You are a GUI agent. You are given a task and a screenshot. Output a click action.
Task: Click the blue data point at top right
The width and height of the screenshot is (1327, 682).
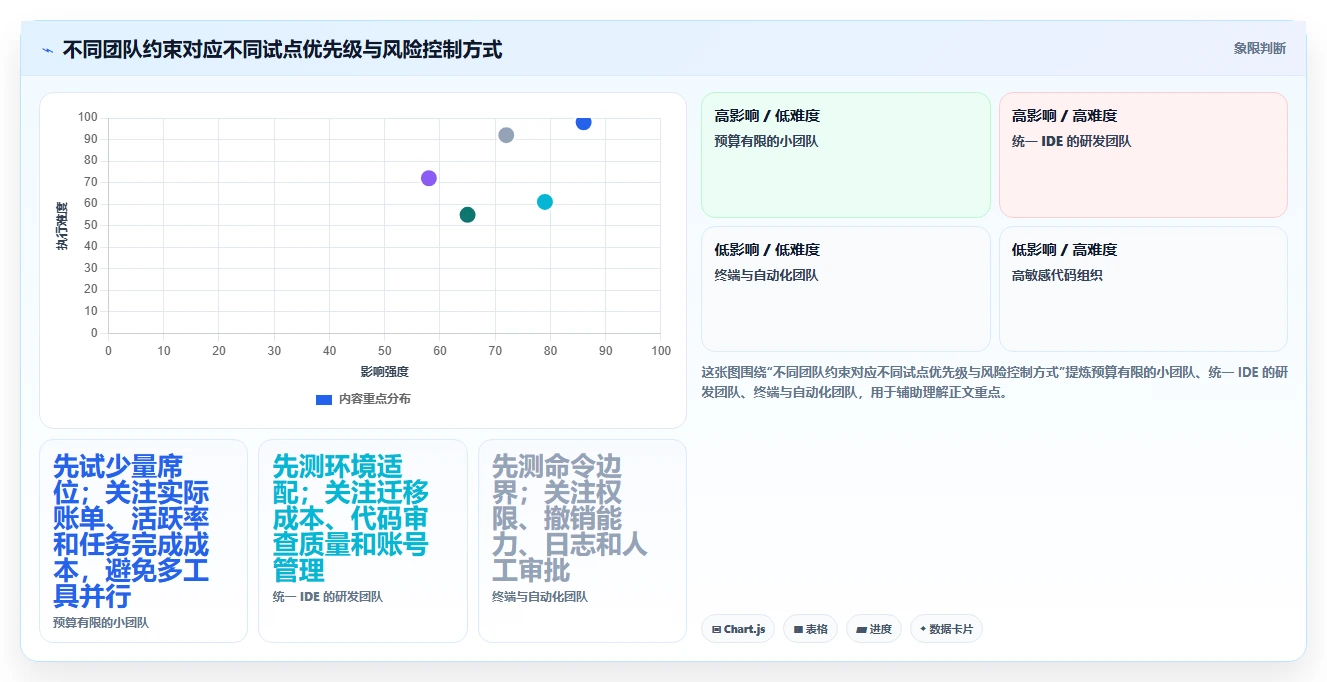[583, 122]
